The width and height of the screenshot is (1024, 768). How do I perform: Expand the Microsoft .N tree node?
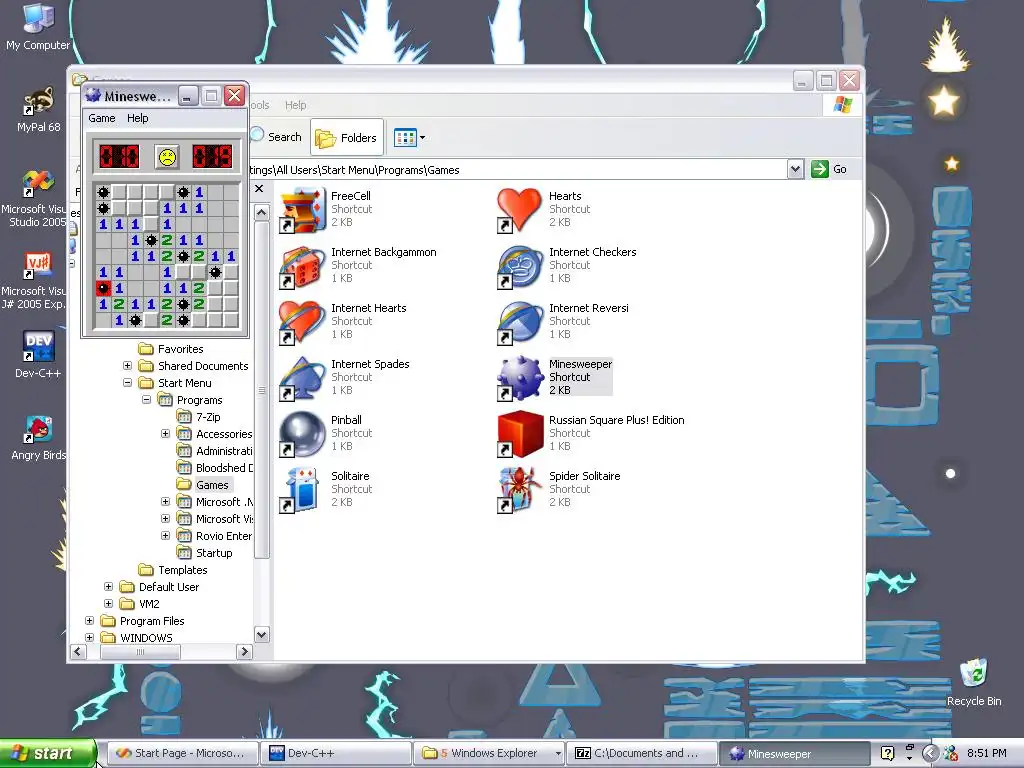(165, 502)
